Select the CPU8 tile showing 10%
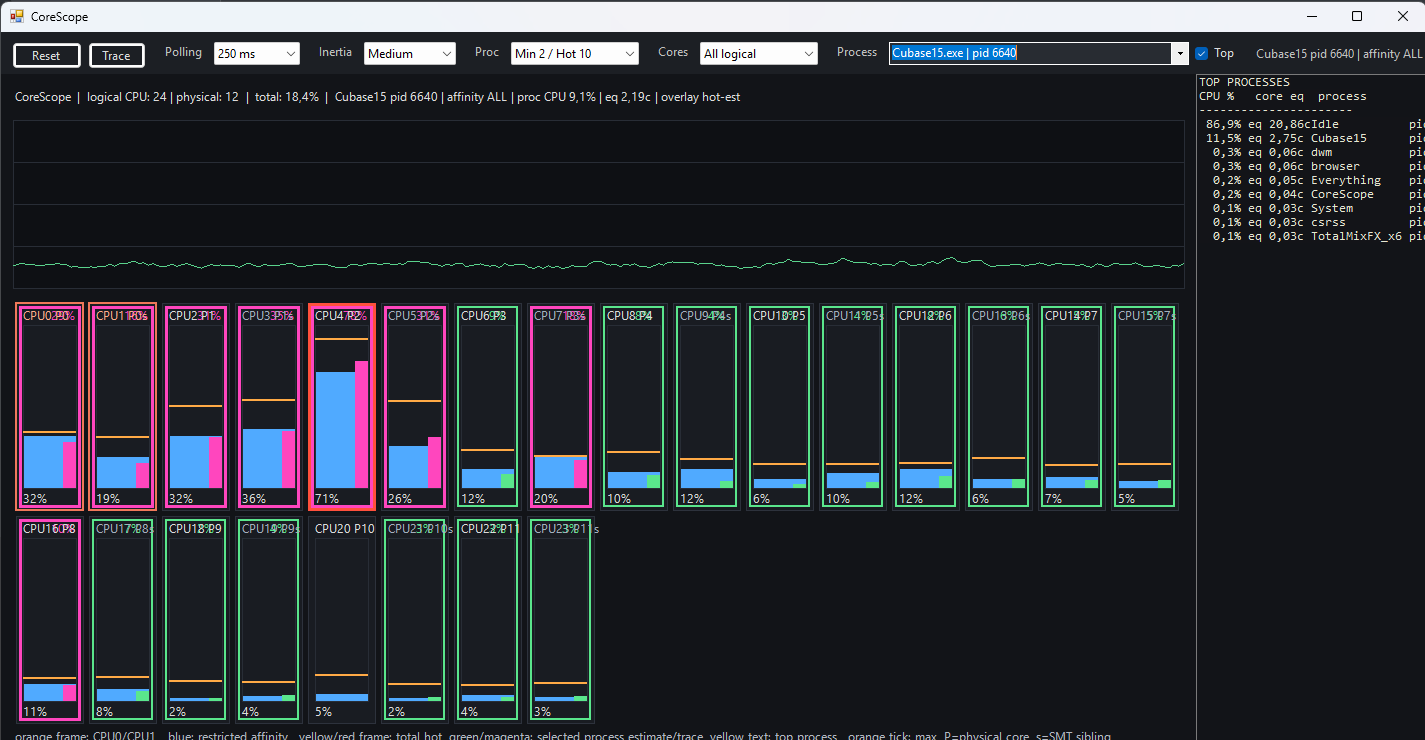The image size is (1425, 740). pyautogui.click(x=634, y=407)
